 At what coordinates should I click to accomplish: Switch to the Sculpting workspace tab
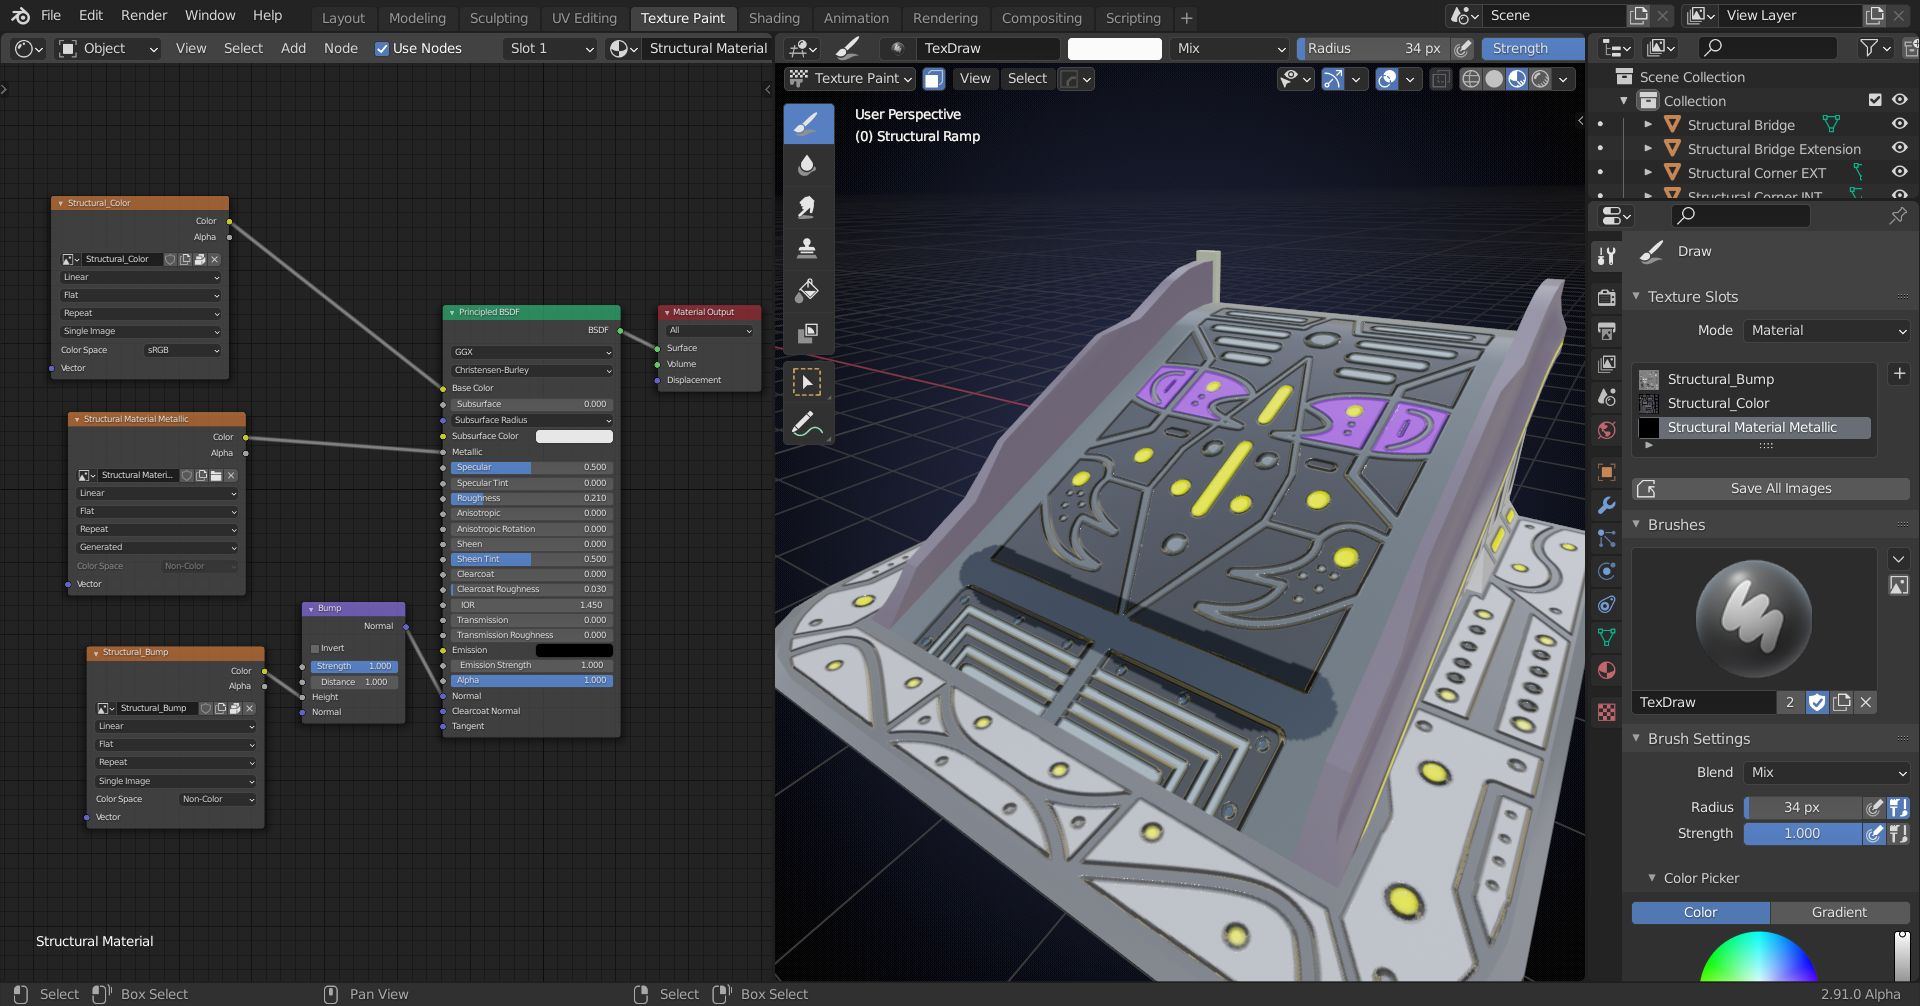(498, 18)
